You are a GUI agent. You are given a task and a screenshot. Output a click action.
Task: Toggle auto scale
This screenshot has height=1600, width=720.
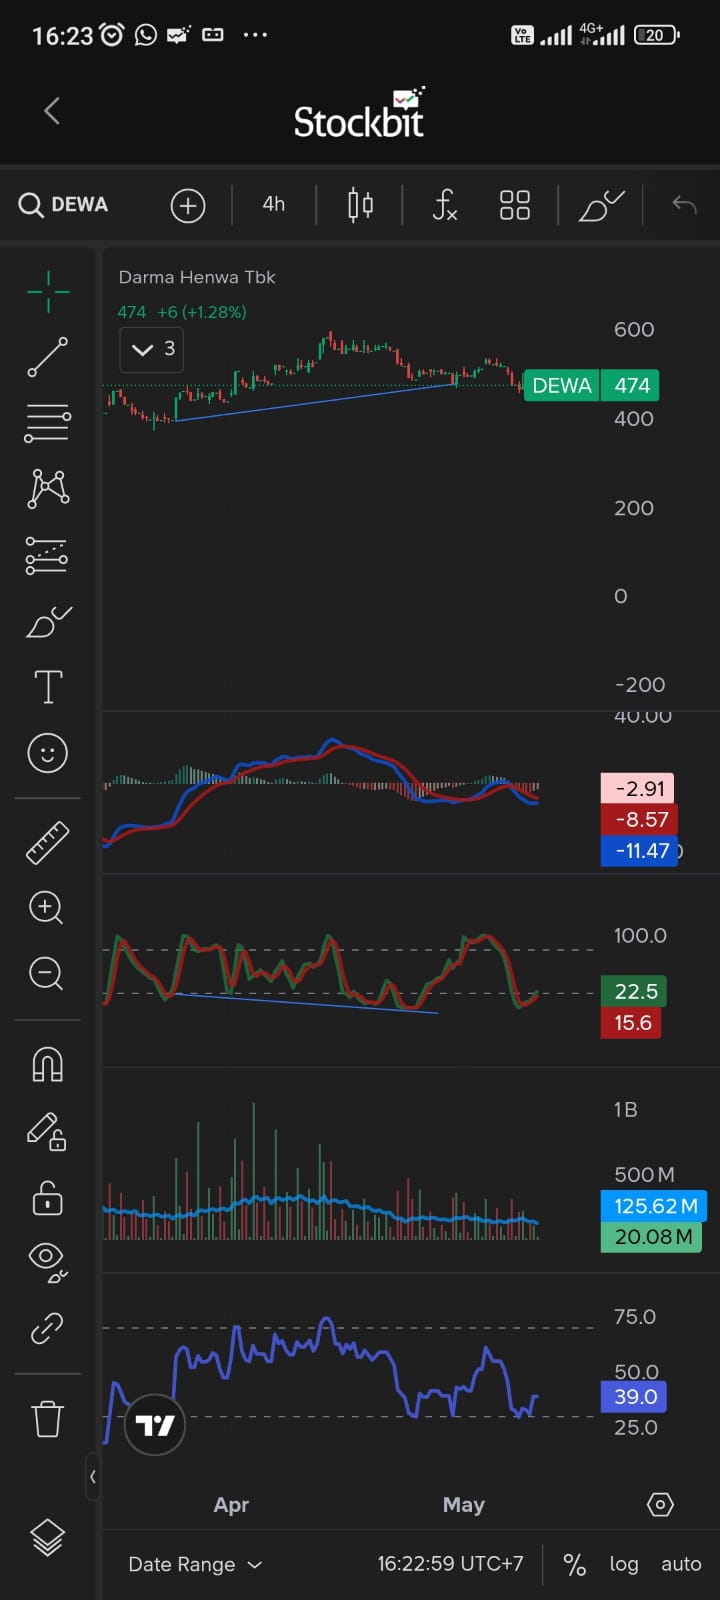681,1565
